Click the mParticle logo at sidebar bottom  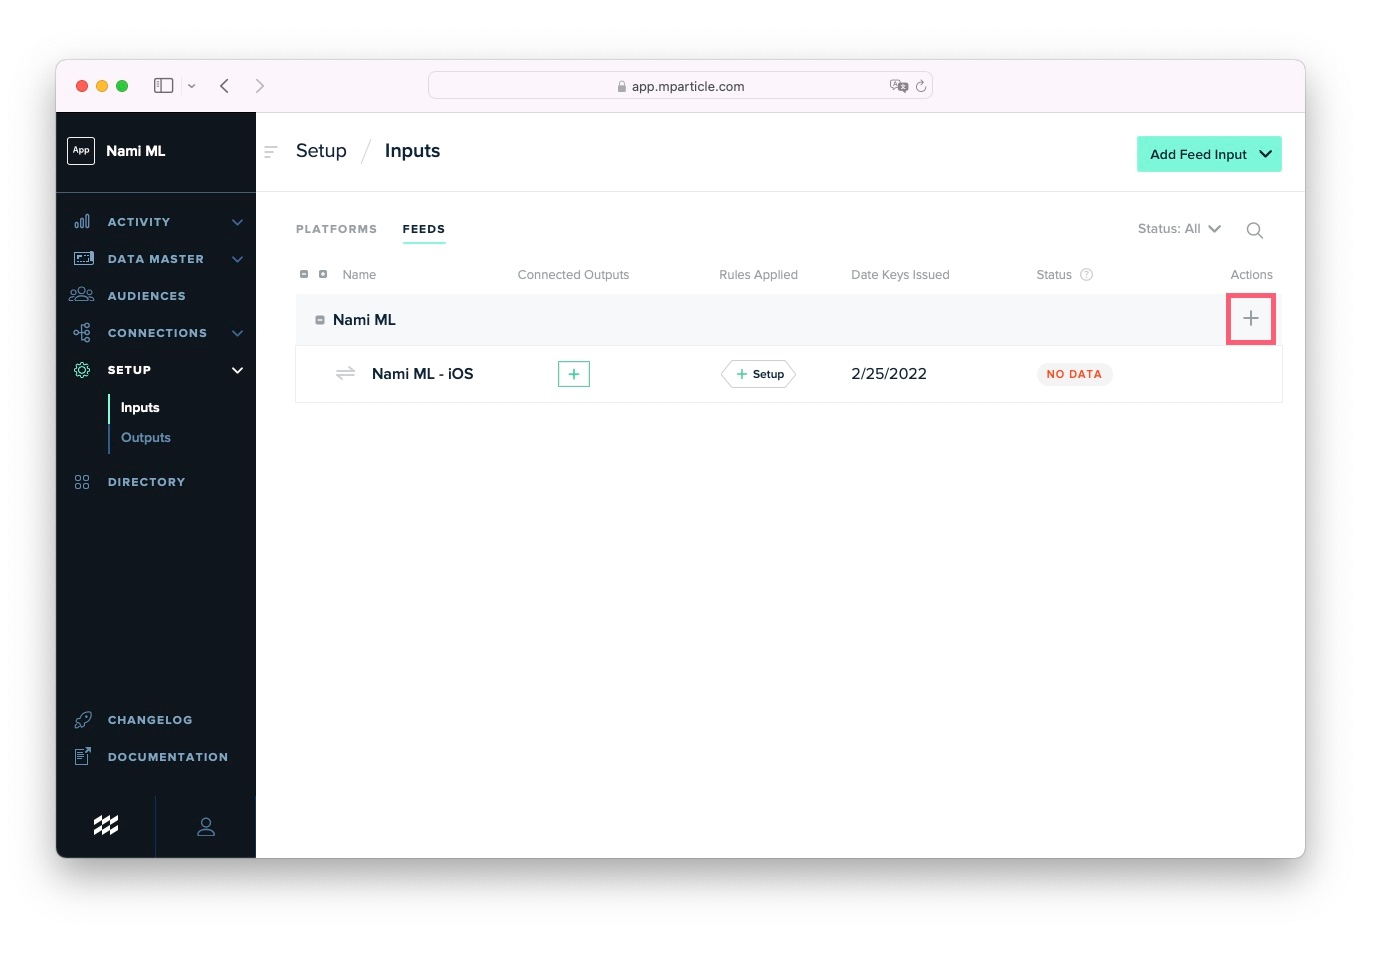(x=106, y=825)
